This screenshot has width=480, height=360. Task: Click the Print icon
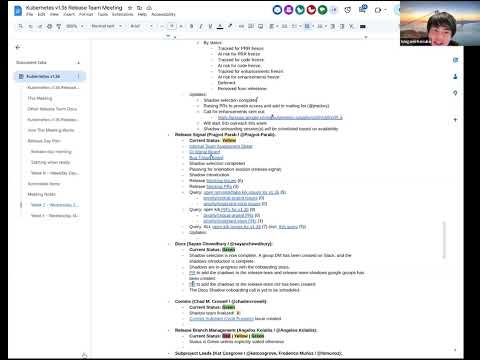click(x=49, y=26)
